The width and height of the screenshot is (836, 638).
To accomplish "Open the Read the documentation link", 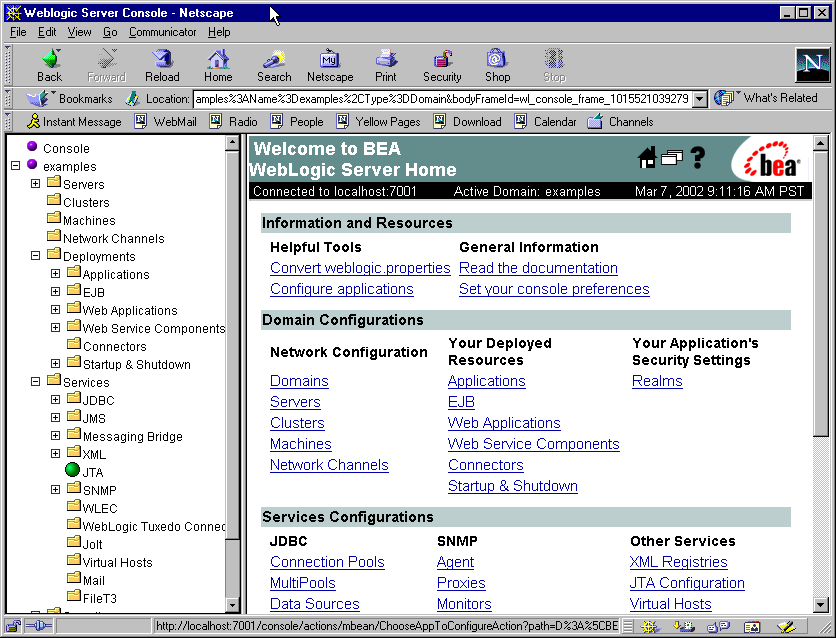I will point(538,268).
